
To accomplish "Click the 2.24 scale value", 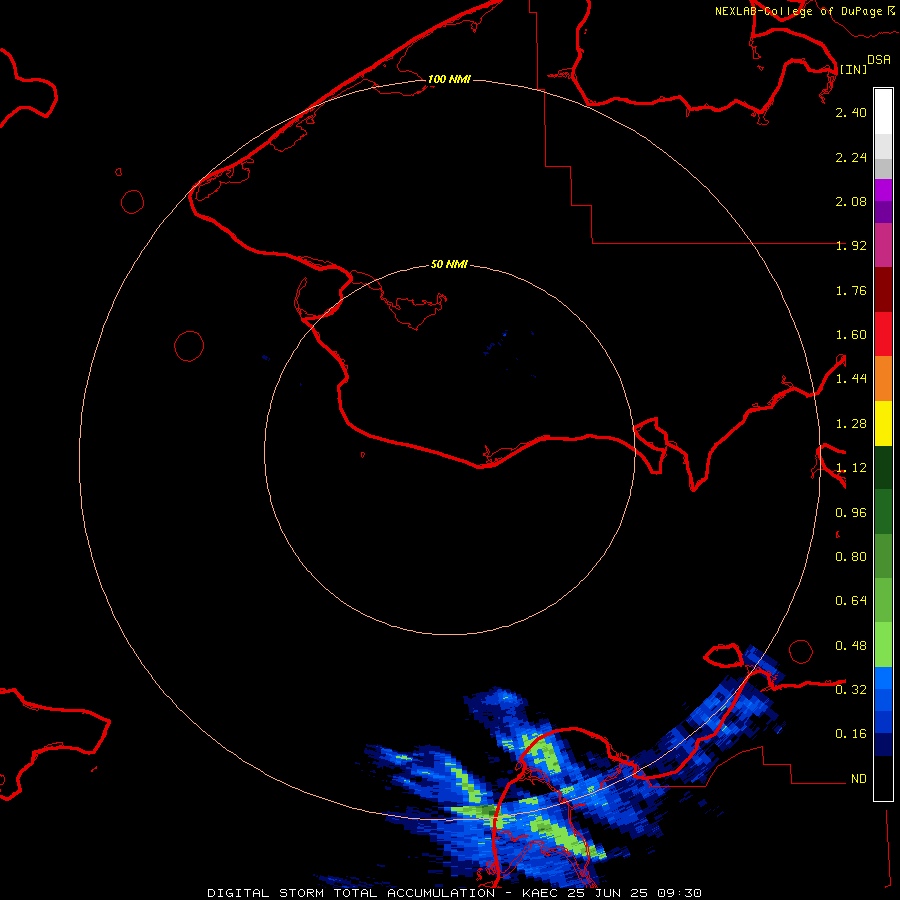I will click(x=851, y=157).
